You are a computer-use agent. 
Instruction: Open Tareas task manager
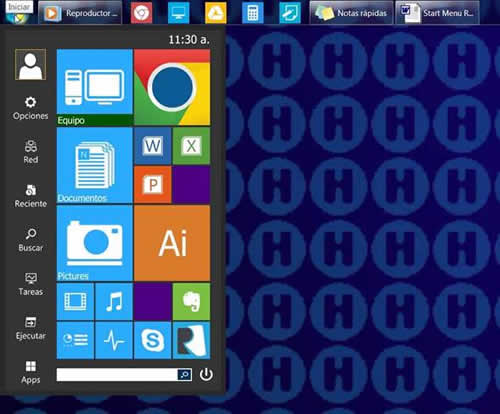(x=30, y=284)
